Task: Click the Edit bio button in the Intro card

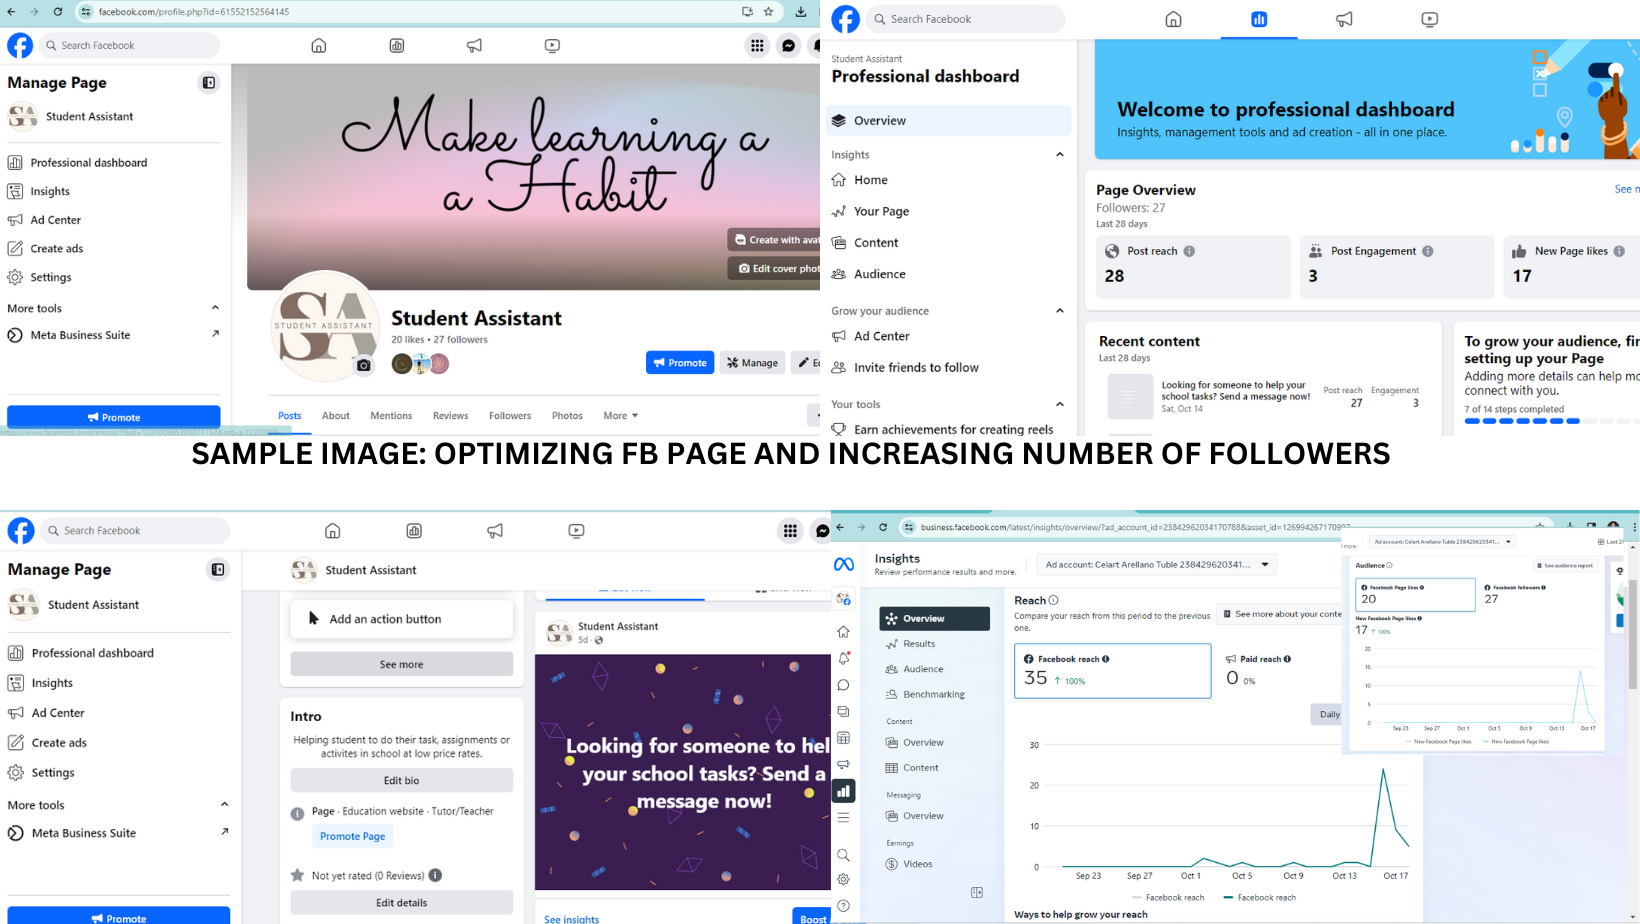Action: tap(402, 780)
